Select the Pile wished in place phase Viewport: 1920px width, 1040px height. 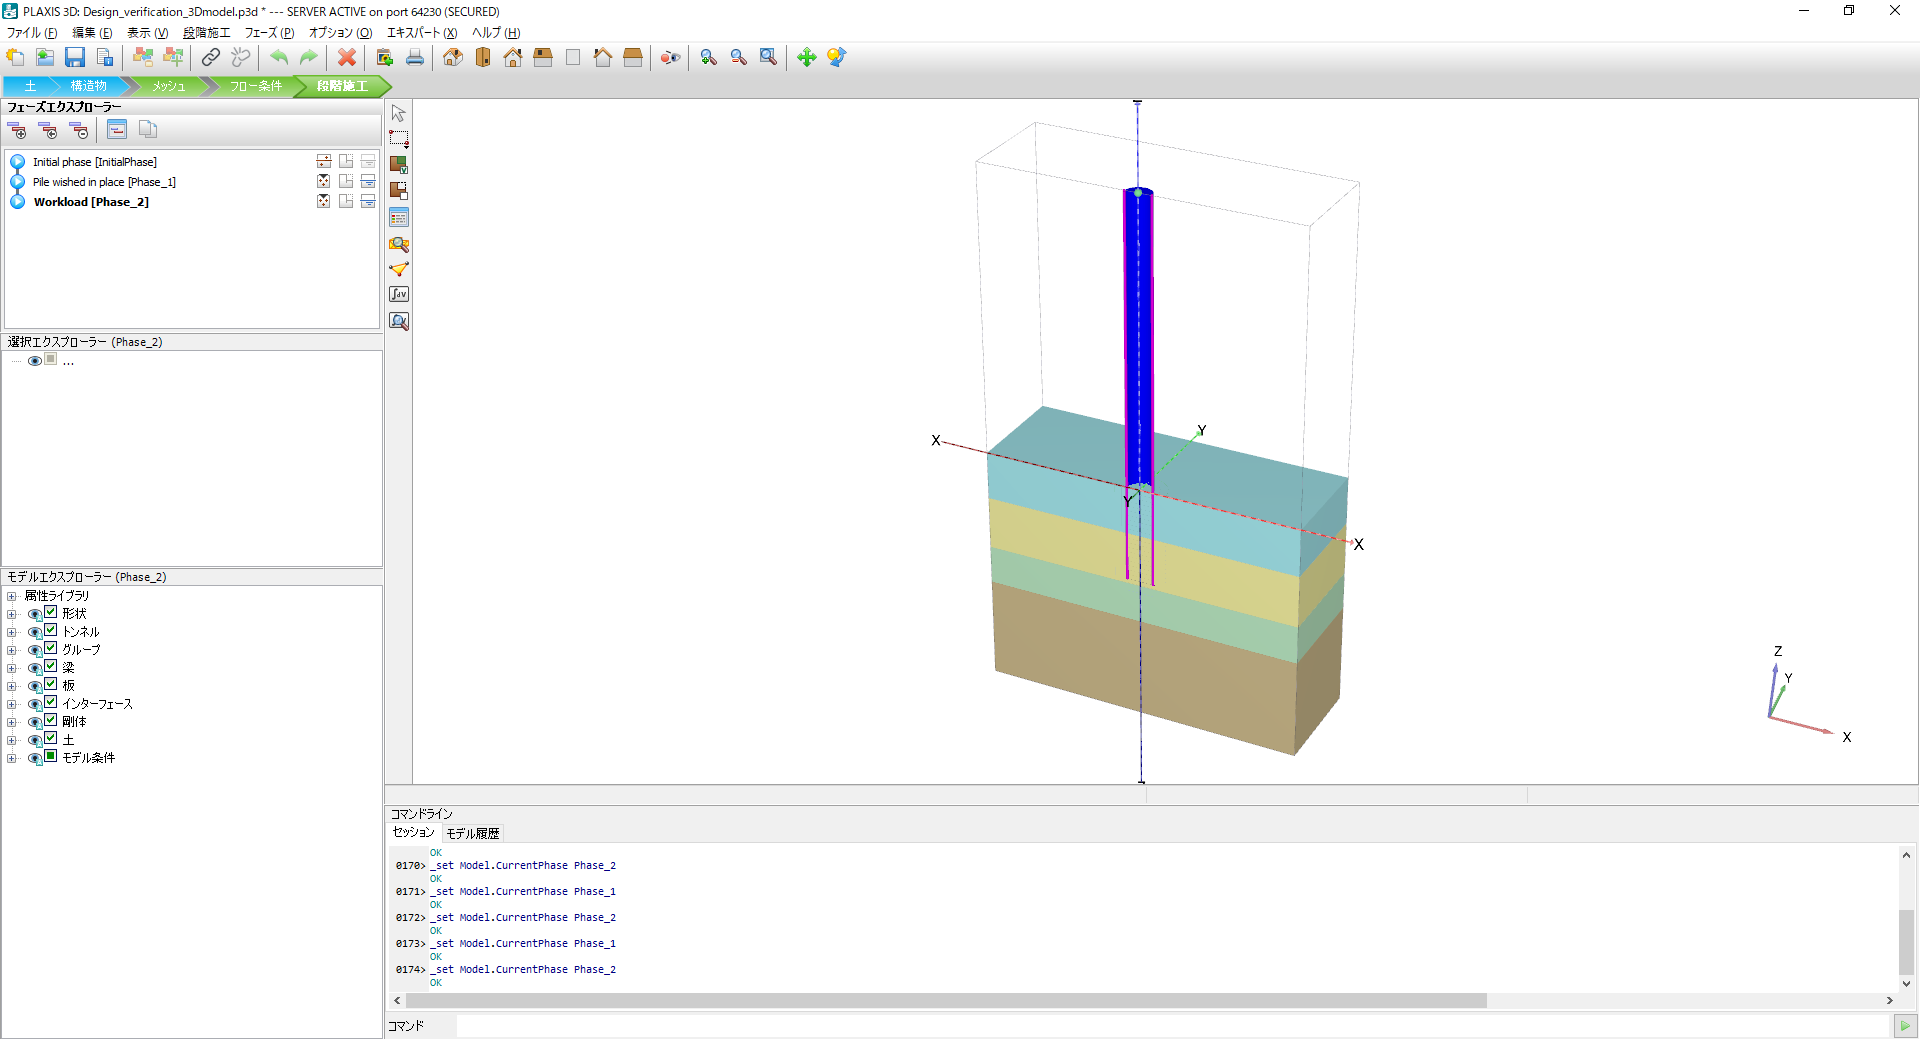pos(104,182)
